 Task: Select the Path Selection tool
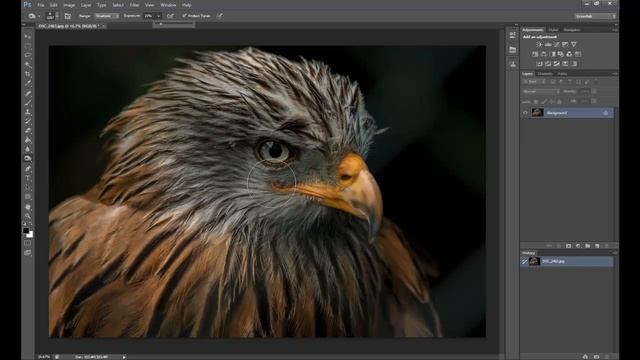click(x=28, y=187)
